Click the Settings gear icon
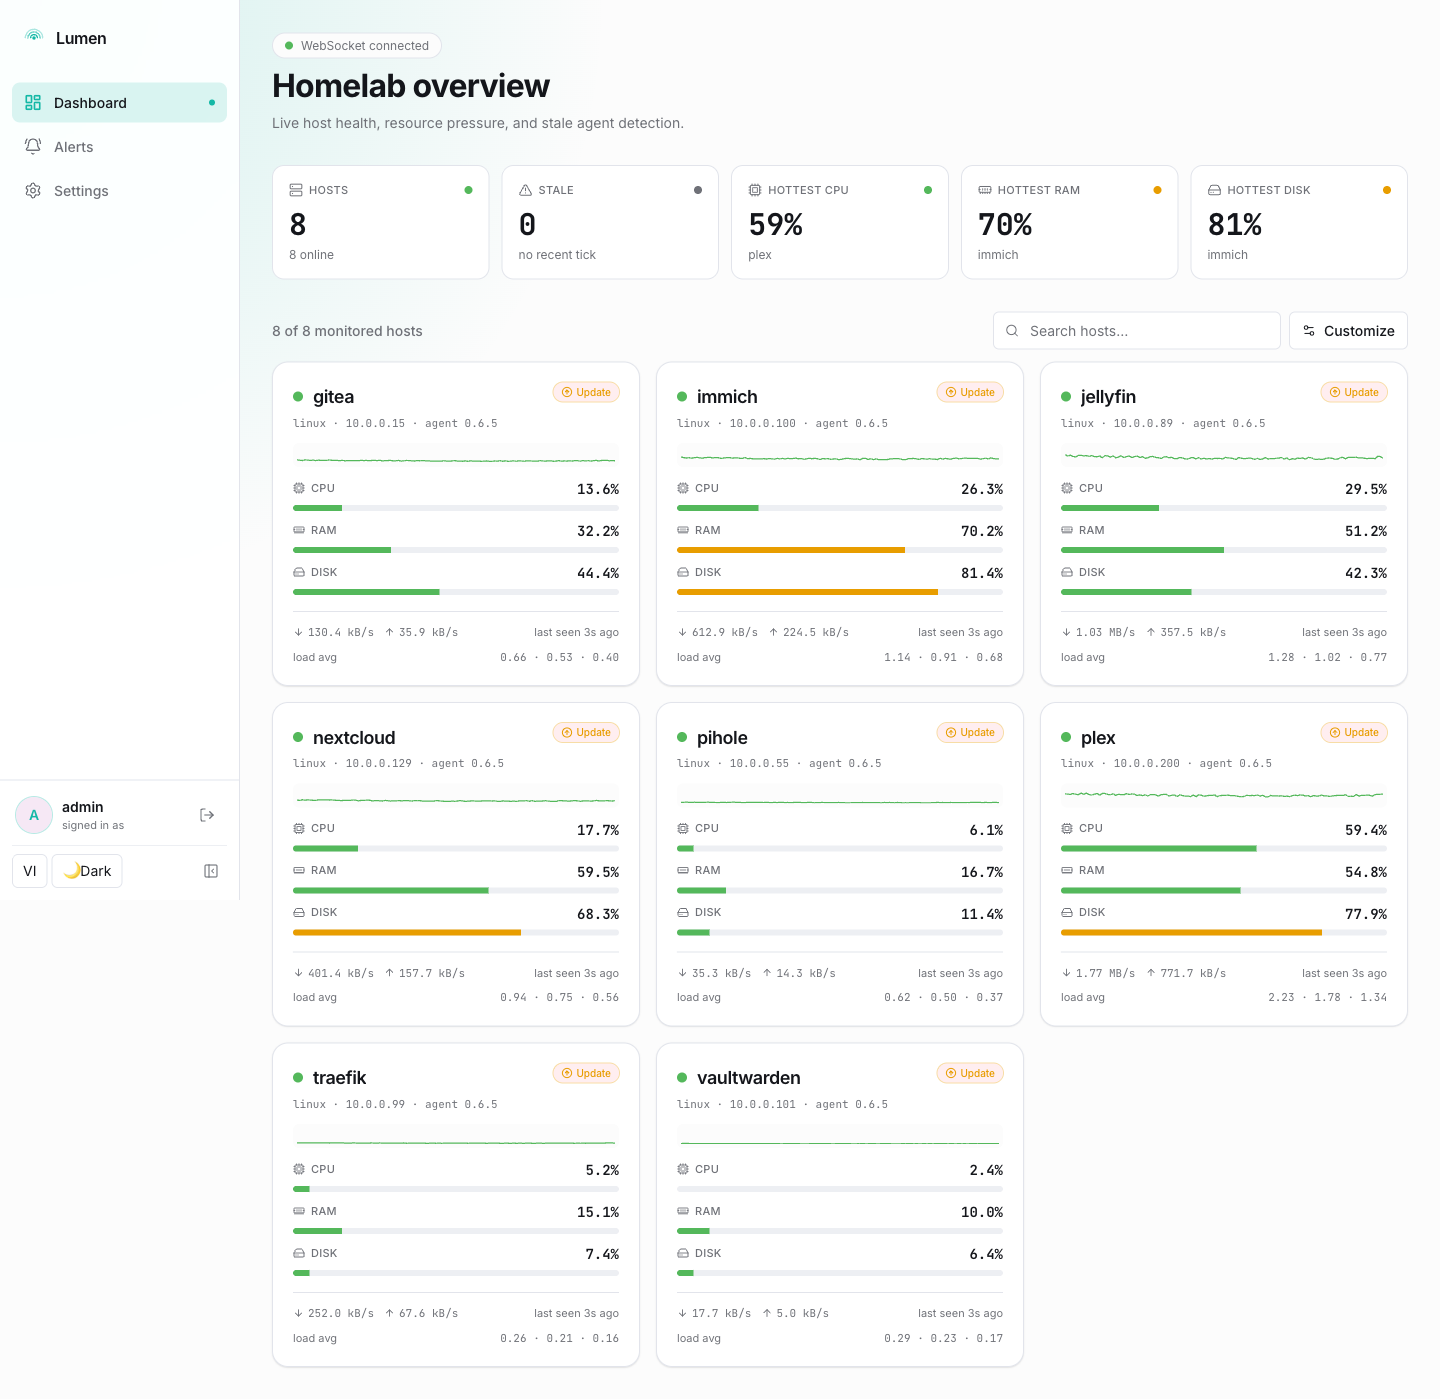Image resolution: width=1440 pixels, height=1399 pixels. 33,190
